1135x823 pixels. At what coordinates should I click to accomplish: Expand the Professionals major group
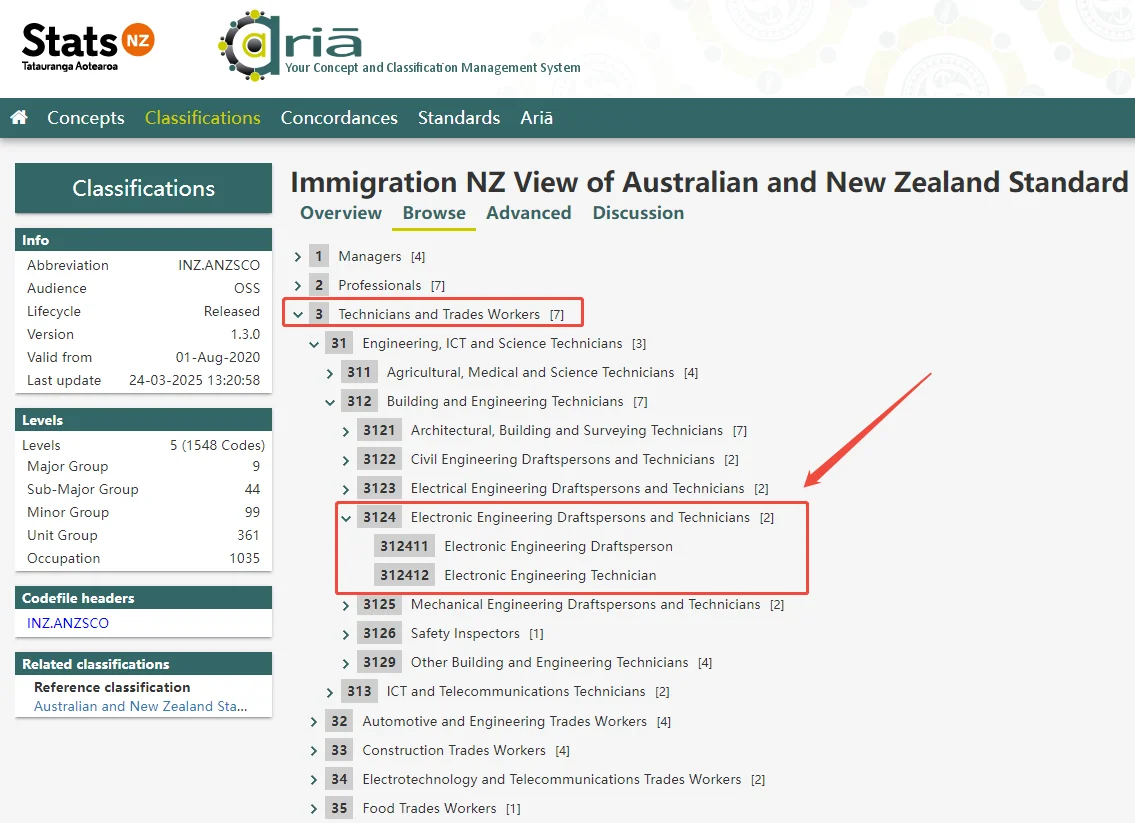(298, 286)
